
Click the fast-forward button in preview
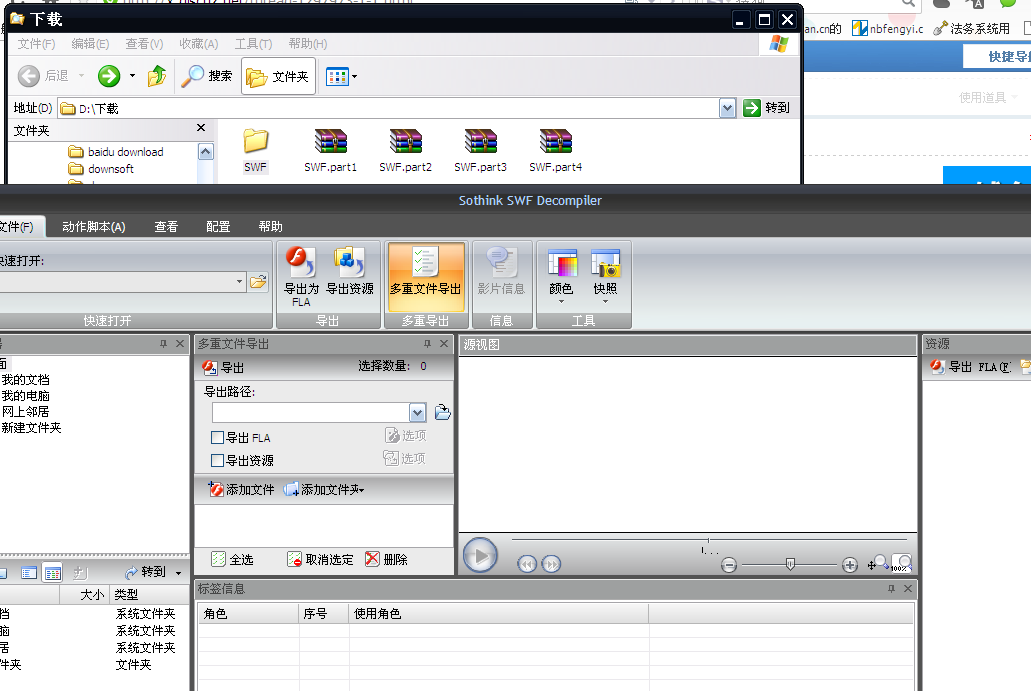551,564
